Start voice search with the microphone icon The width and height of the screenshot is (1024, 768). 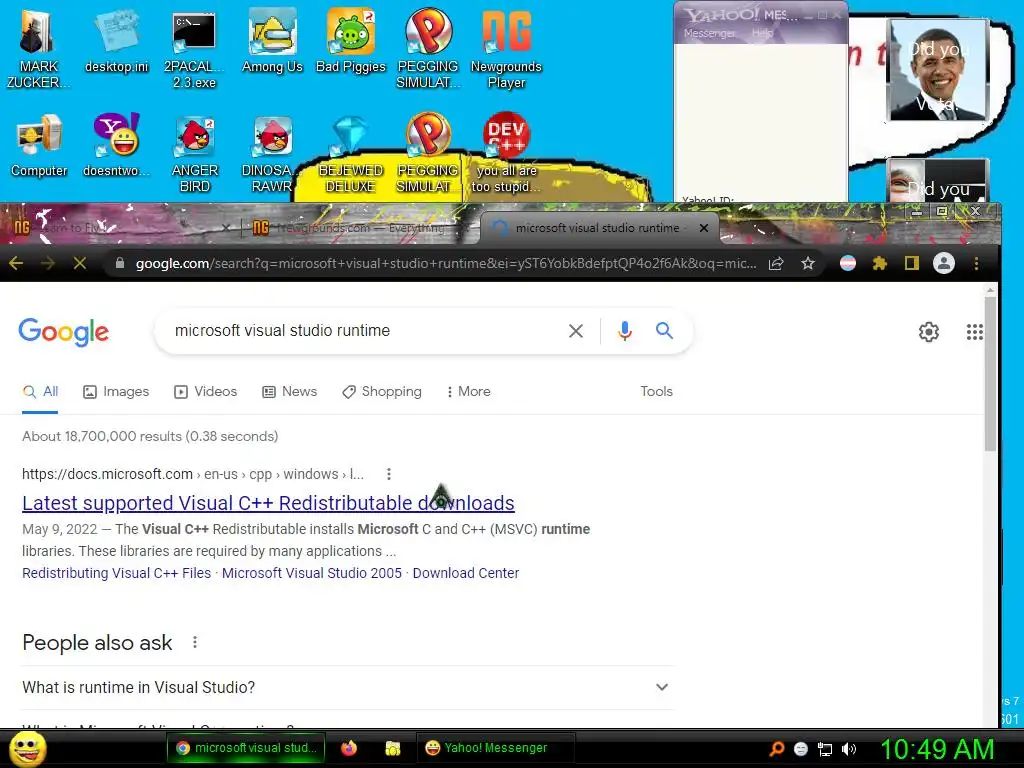pyautogui.click(x=624, y=331)
